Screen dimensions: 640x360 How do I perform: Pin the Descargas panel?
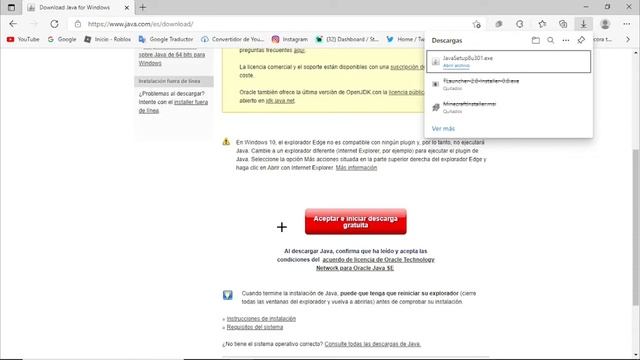pos(581,40)
